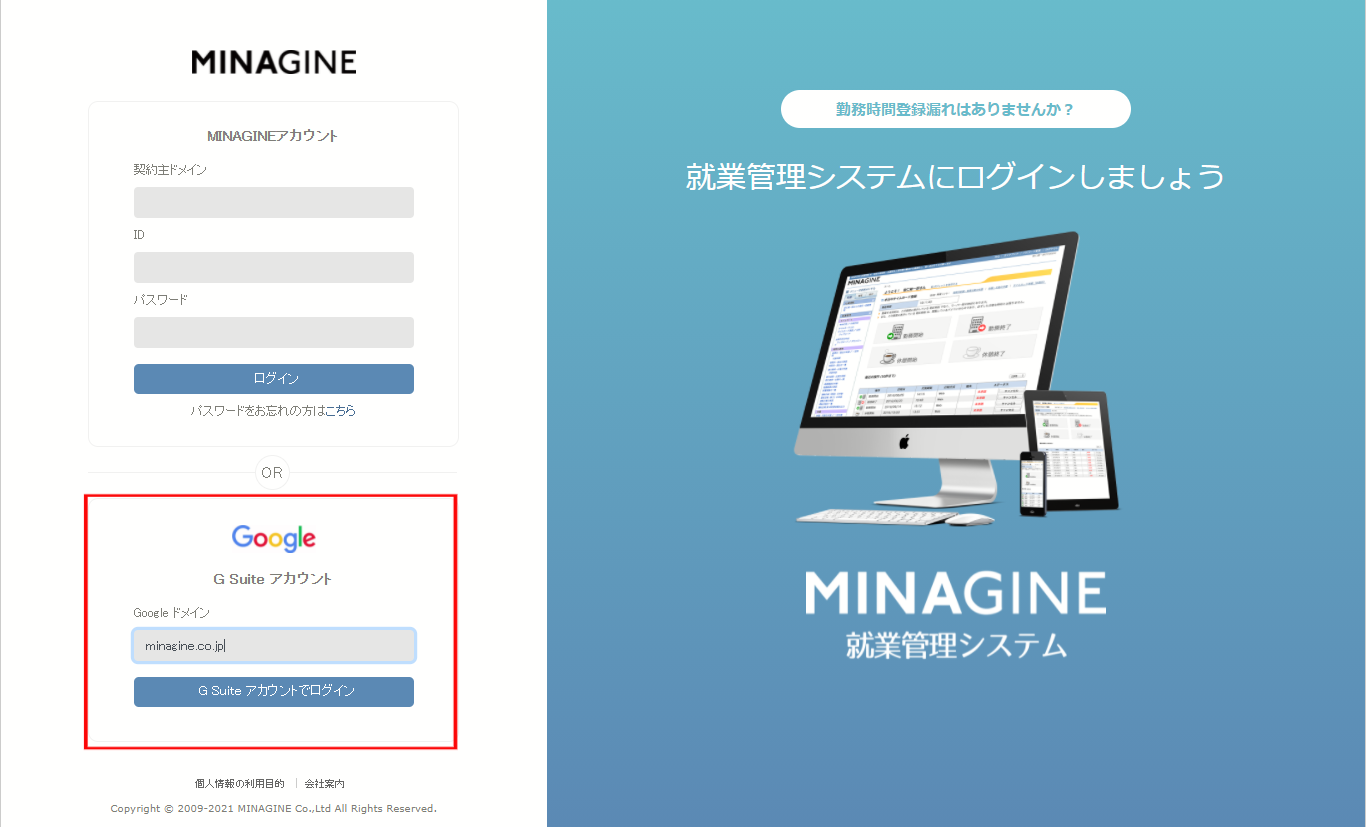
Task: Click the Google logo
Action: coord(274,538)
